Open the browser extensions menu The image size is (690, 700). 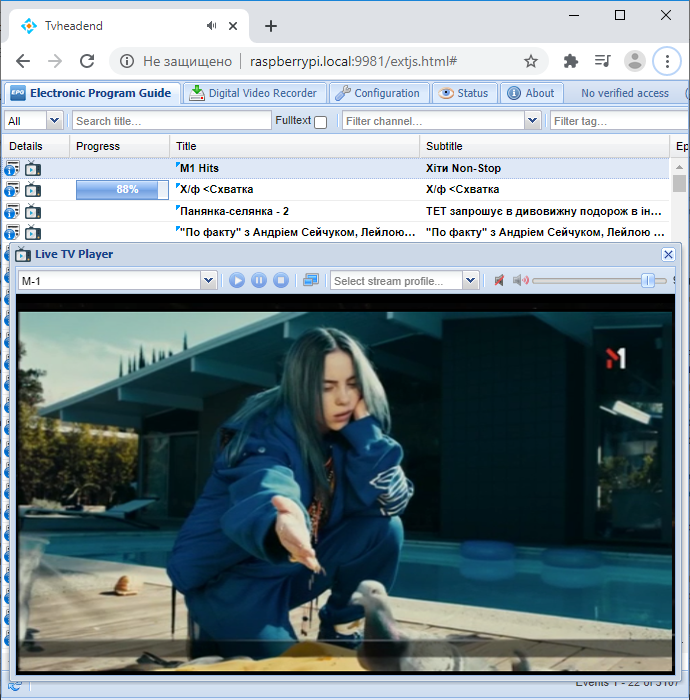[x=570, y=61]
